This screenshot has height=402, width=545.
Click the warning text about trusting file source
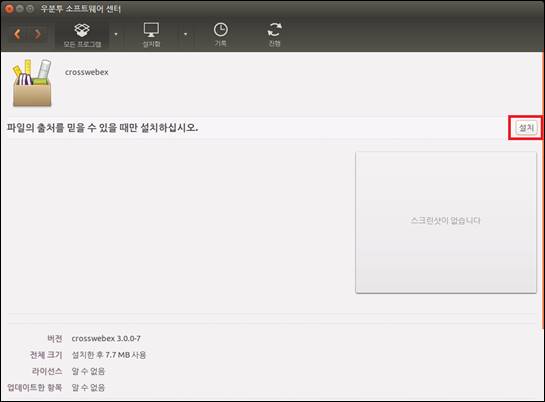[x=103, y=128]
